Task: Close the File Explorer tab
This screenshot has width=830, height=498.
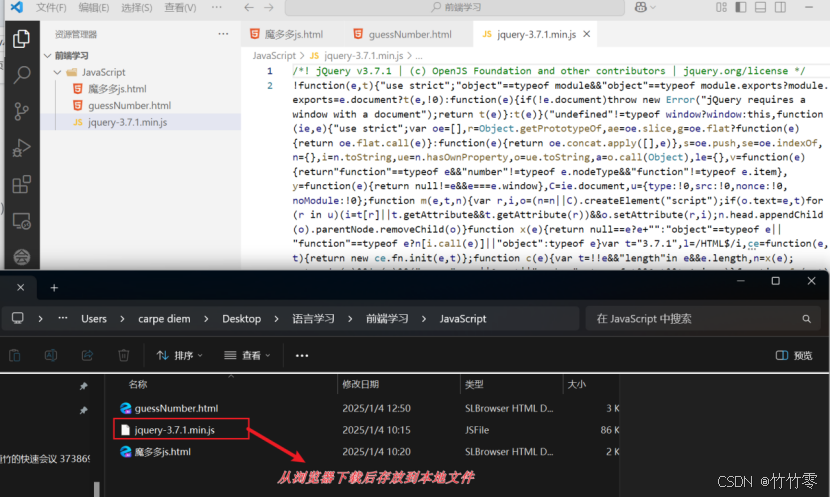Action: point(20,287)
